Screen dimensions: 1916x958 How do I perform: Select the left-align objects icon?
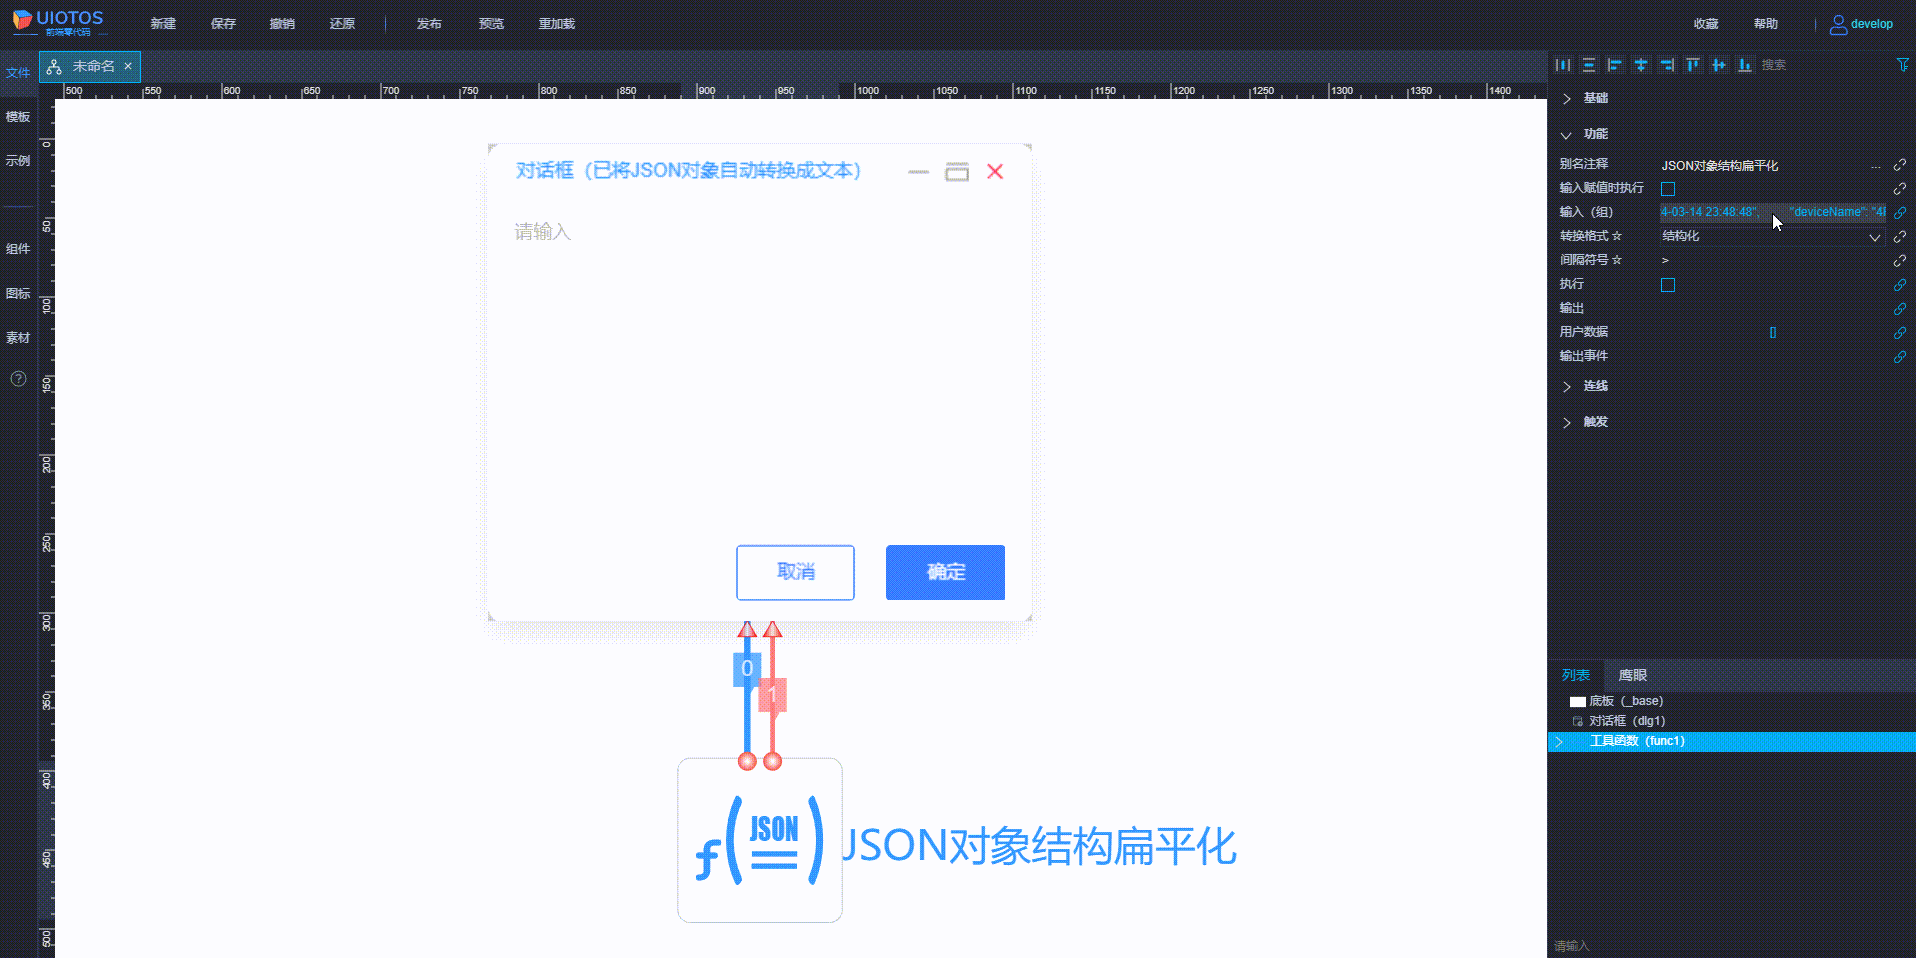tap(1615, 65)
